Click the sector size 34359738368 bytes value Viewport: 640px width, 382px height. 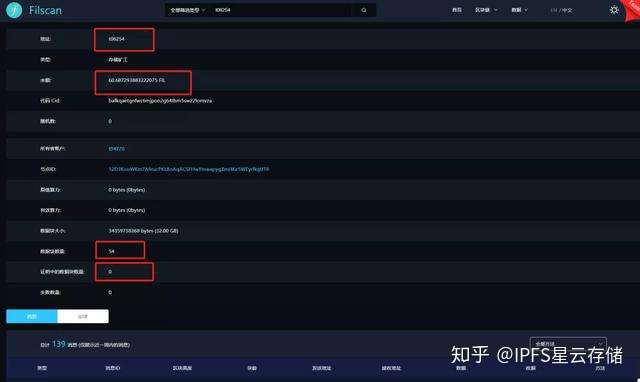point(143,231)
